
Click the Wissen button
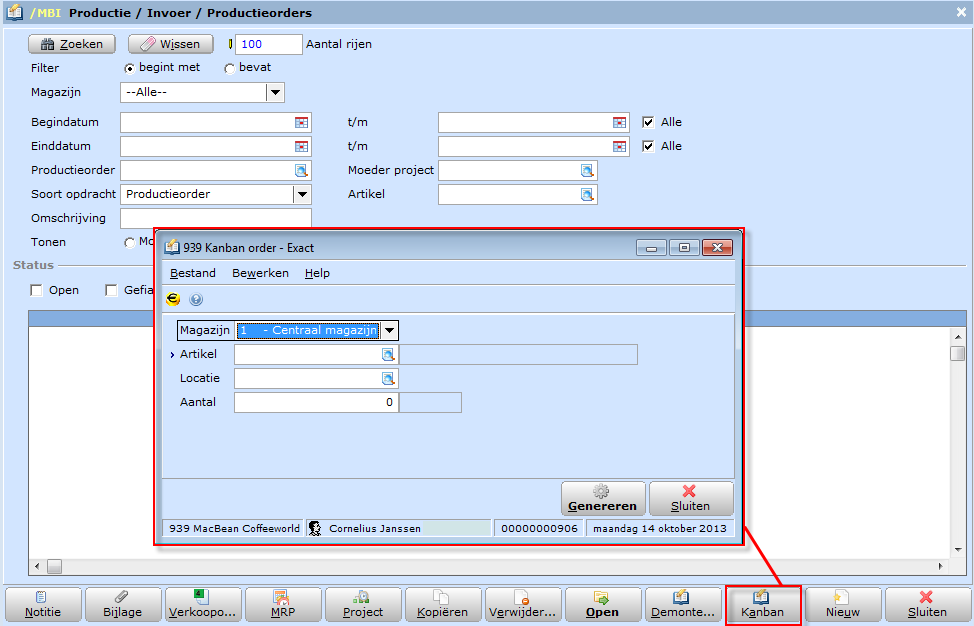tap(171, 44)
